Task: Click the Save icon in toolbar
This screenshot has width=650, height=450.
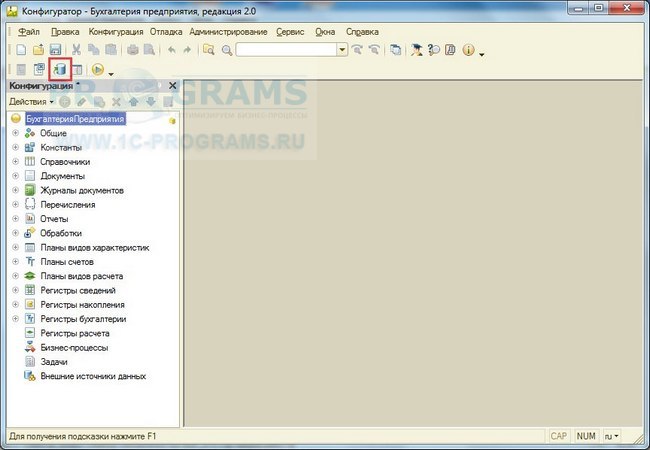Action: [56, 49]
